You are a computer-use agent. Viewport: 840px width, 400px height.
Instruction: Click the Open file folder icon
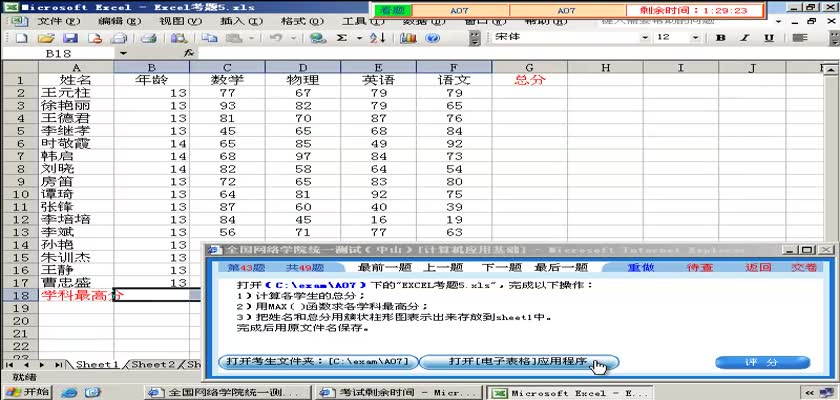[x=46, y=38]
